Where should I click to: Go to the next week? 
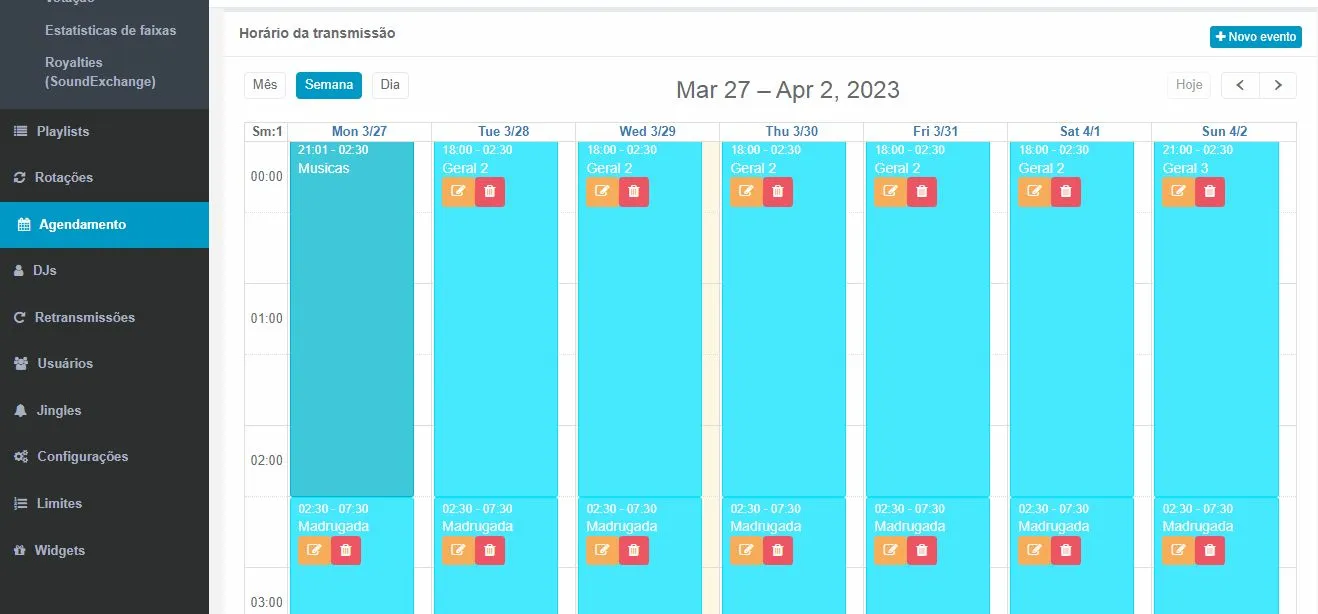[x=1278, y=85]
